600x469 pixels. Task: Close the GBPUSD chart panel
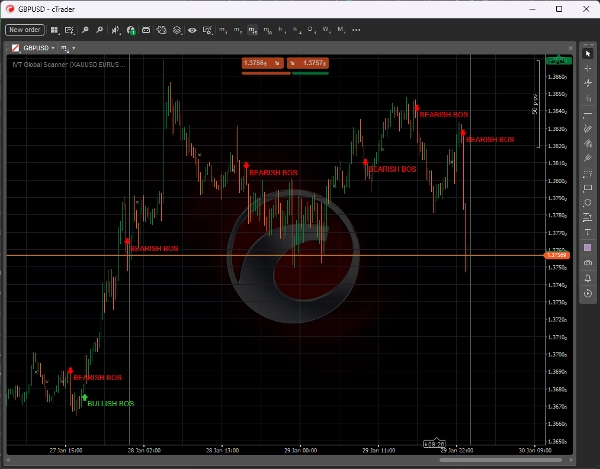coord(571,48)
